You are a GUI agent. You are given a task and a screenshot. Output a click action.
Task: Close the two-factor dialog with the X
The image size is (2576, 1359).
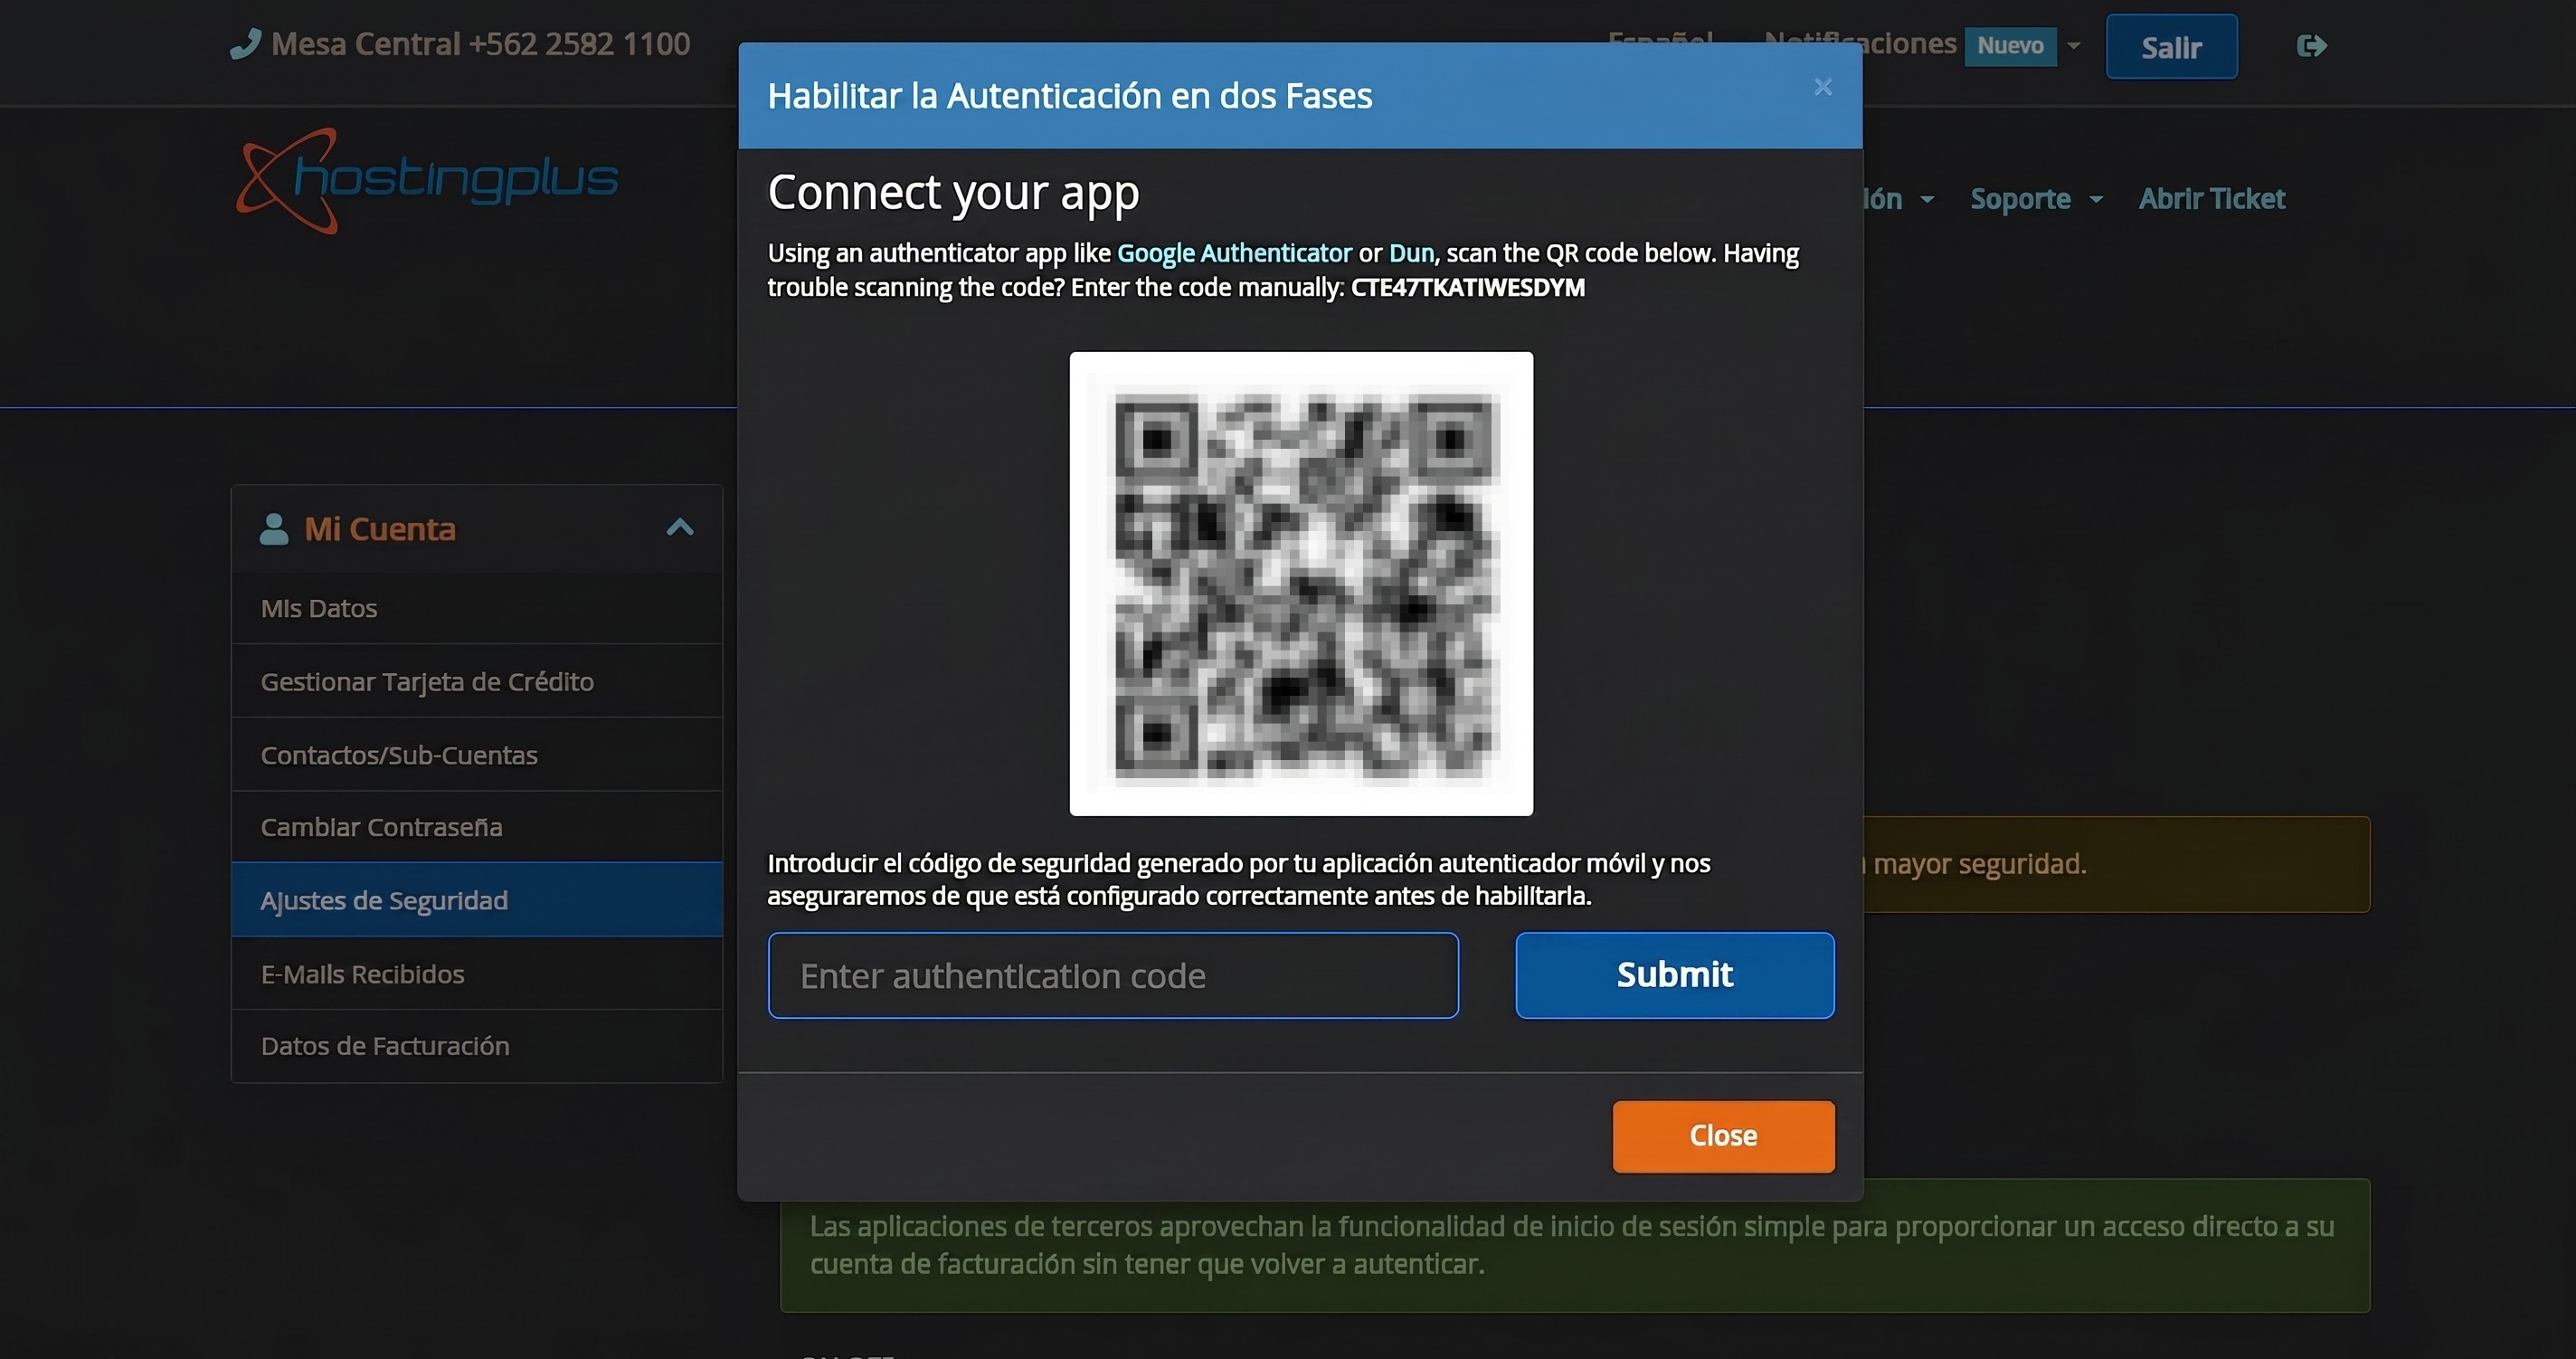[1823, 87]
